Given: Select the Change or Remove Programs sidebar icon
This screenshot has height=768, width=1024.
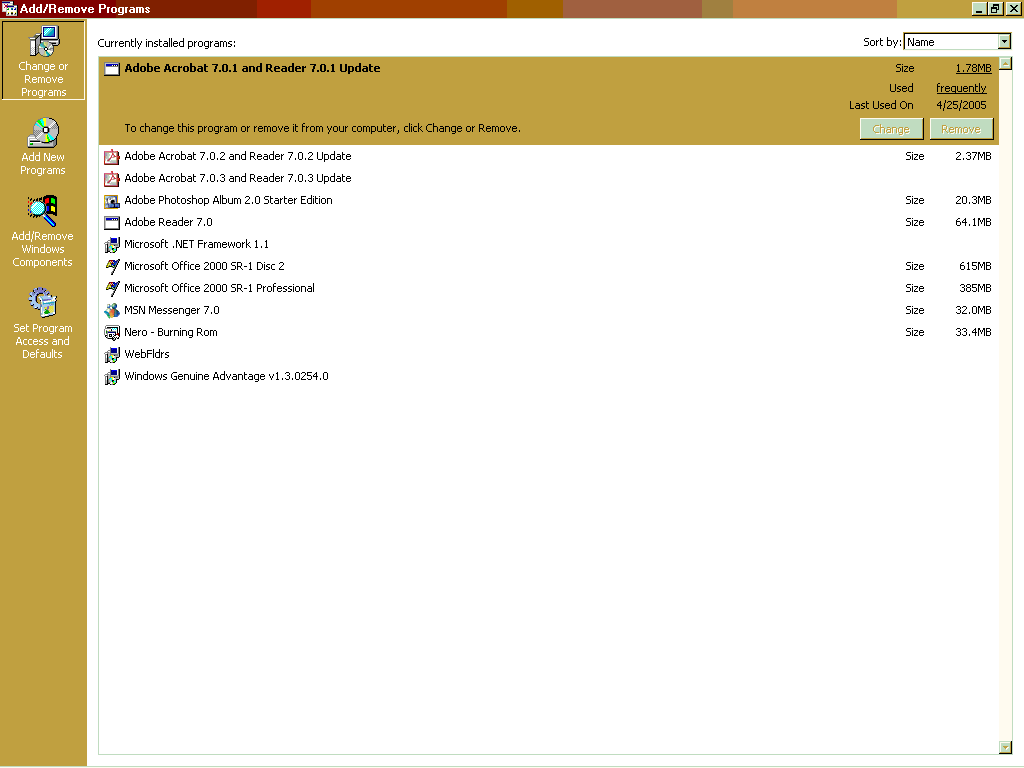Looking at the screenshot, I should point(43,60).
